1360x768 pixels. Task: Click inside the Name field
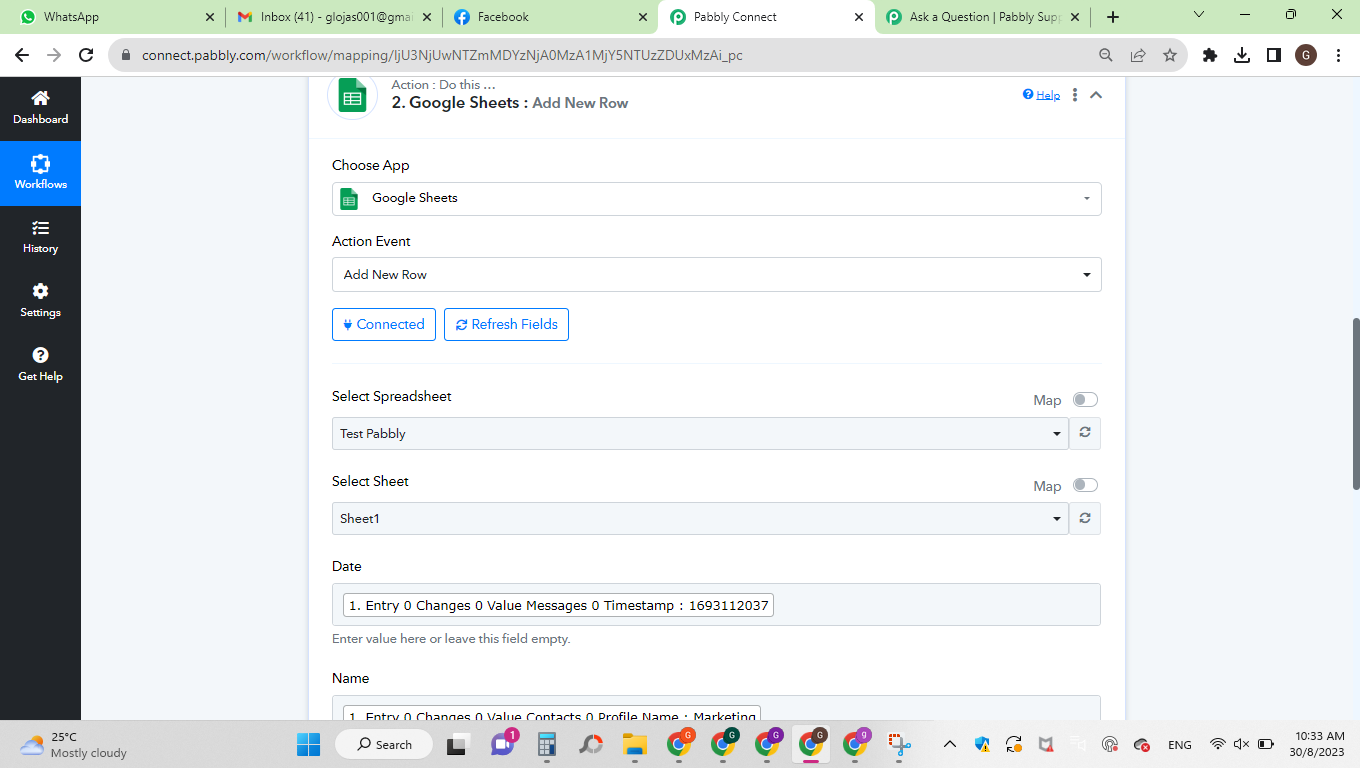tap(716, 708)
